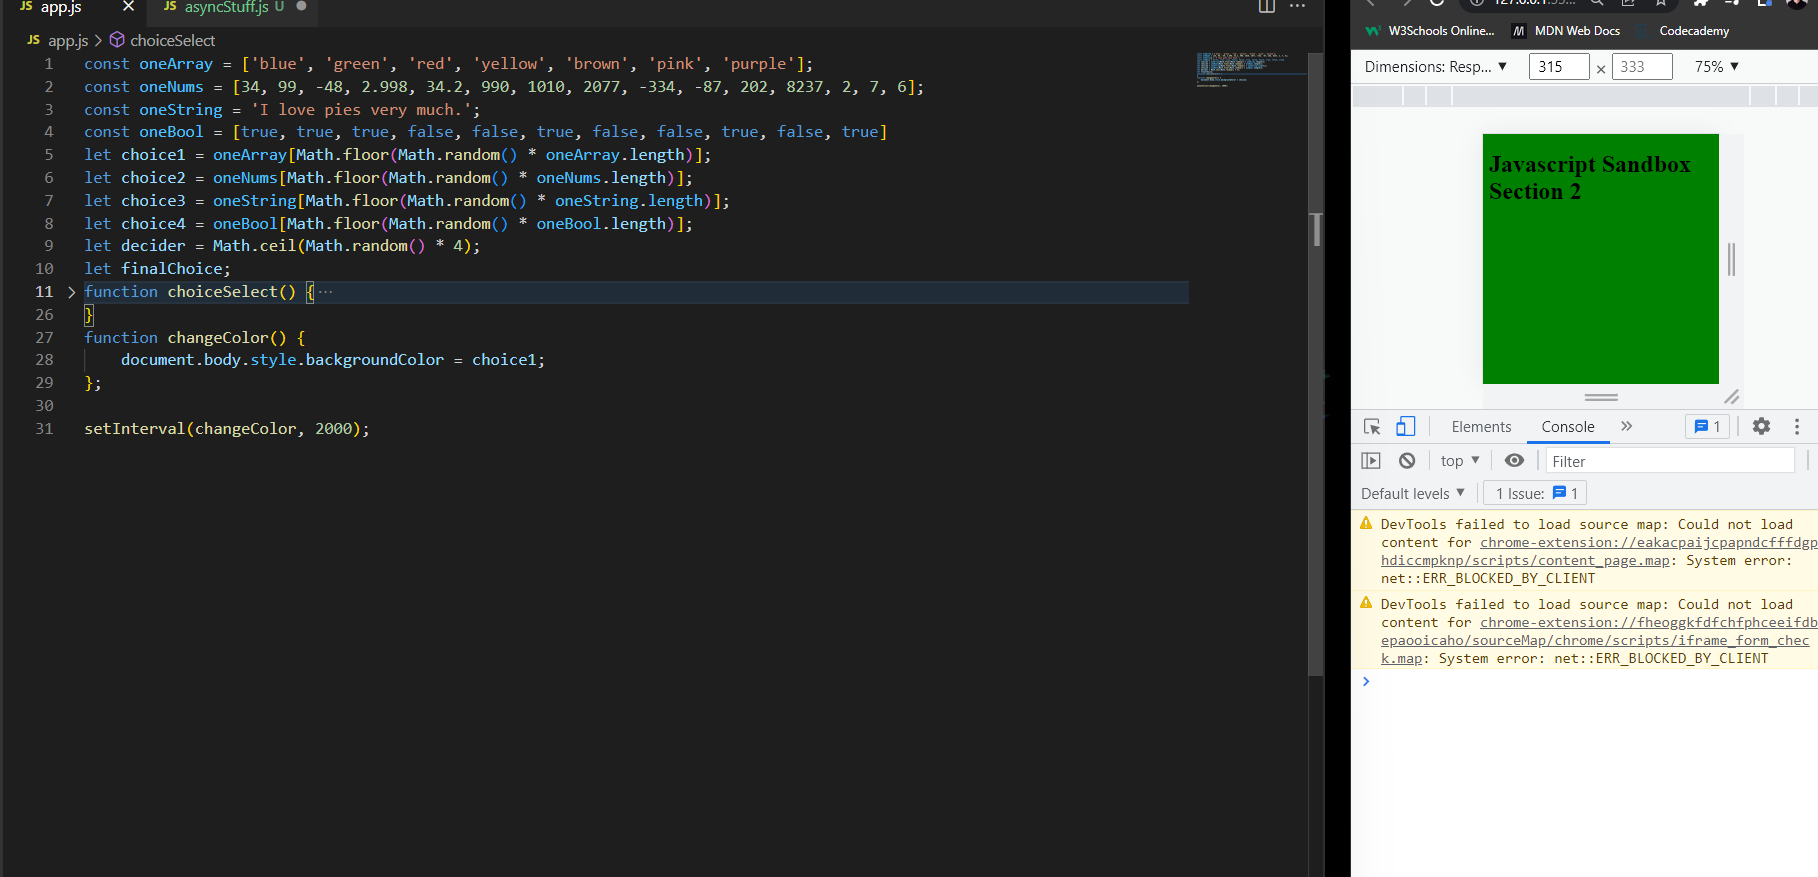The height and width of the screenshot is (877, 1818).
Task: Click the JS file icon in breadcrumb
Action: click(34, 40)
